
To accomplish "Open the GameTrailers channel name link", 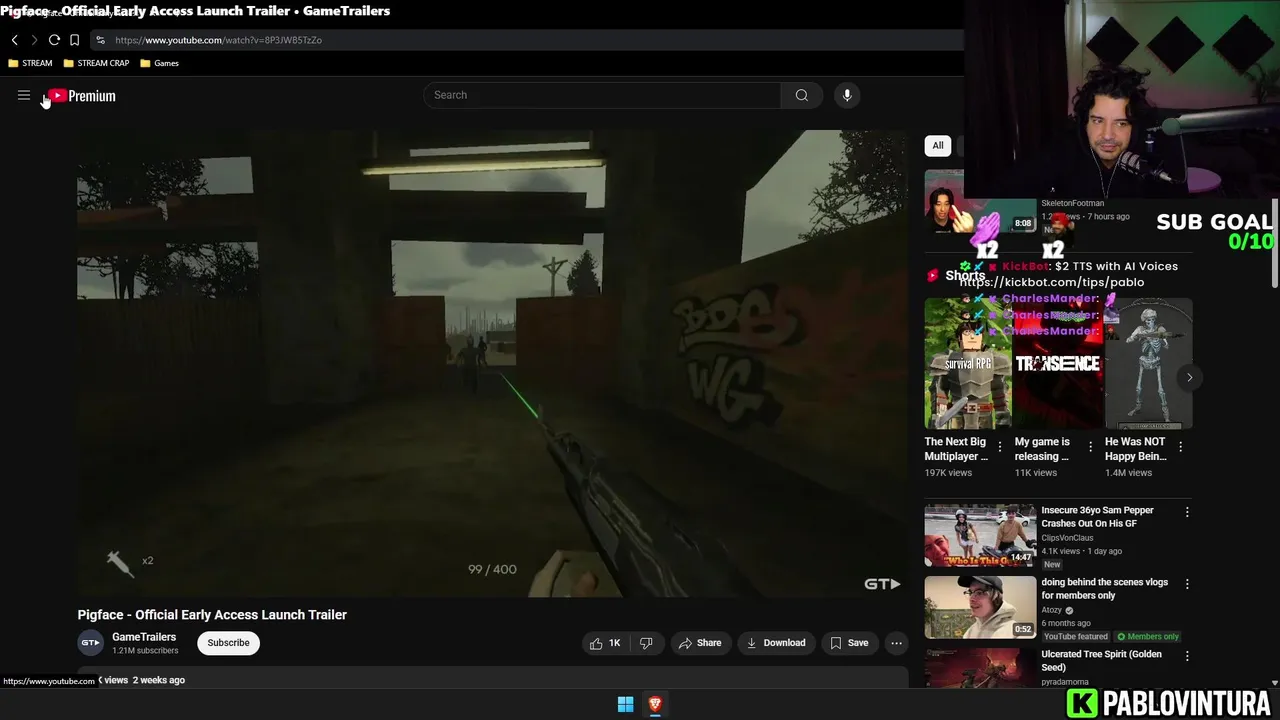I will [x=144, y=637].
